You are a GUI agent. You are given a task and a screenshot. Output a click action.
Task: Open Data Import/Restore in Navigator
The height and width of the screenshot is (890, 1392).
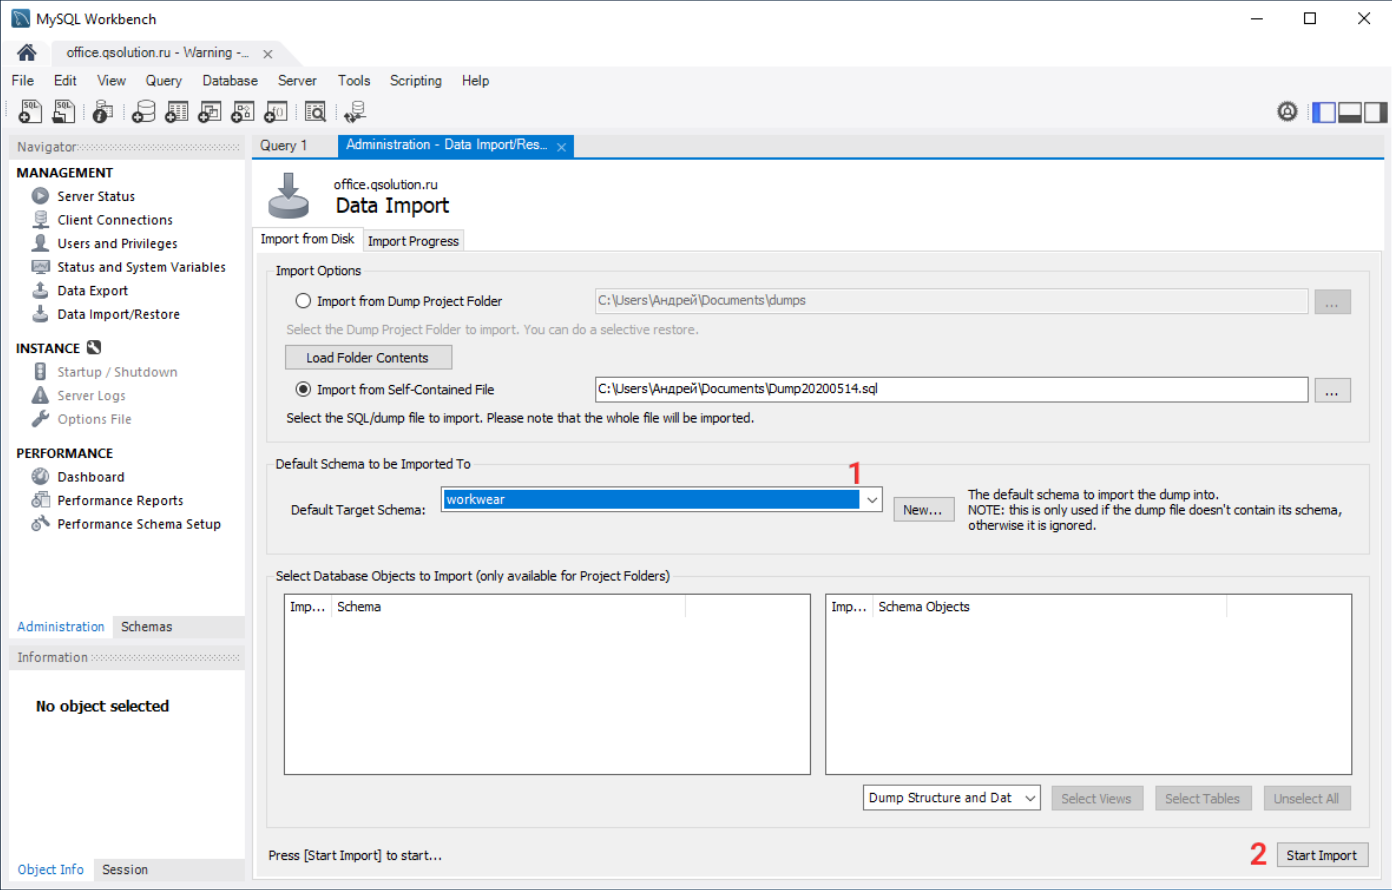coord(118,314)
